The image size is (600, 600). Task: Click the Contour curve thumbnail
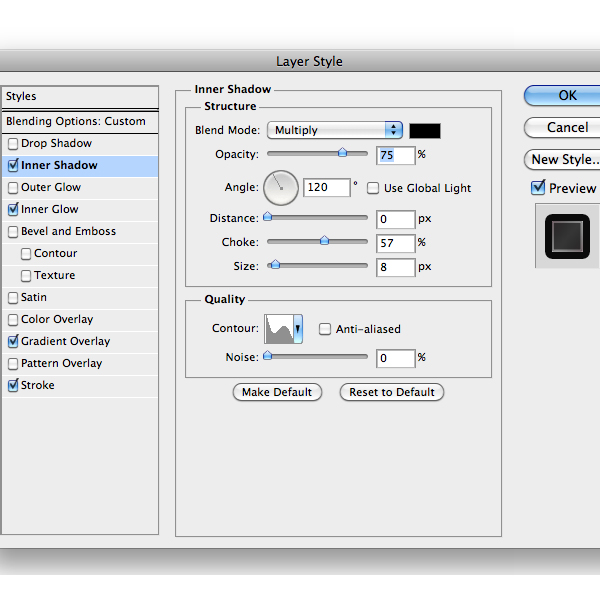point(279,329)
